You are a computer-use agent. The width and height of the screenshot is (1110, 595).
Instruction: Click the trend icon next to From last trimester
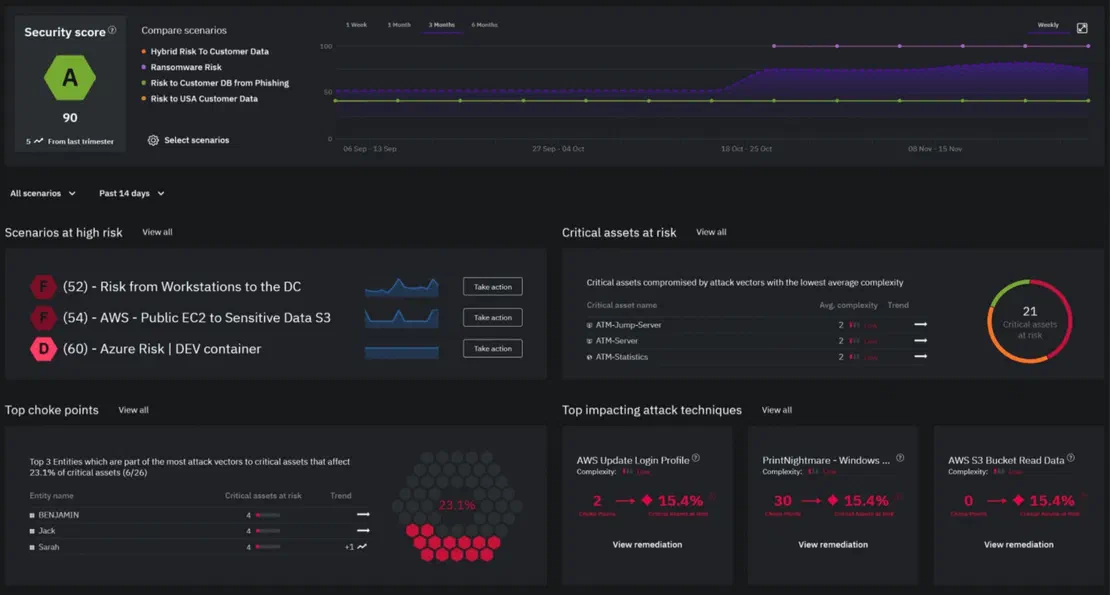(x=38, y=141)
